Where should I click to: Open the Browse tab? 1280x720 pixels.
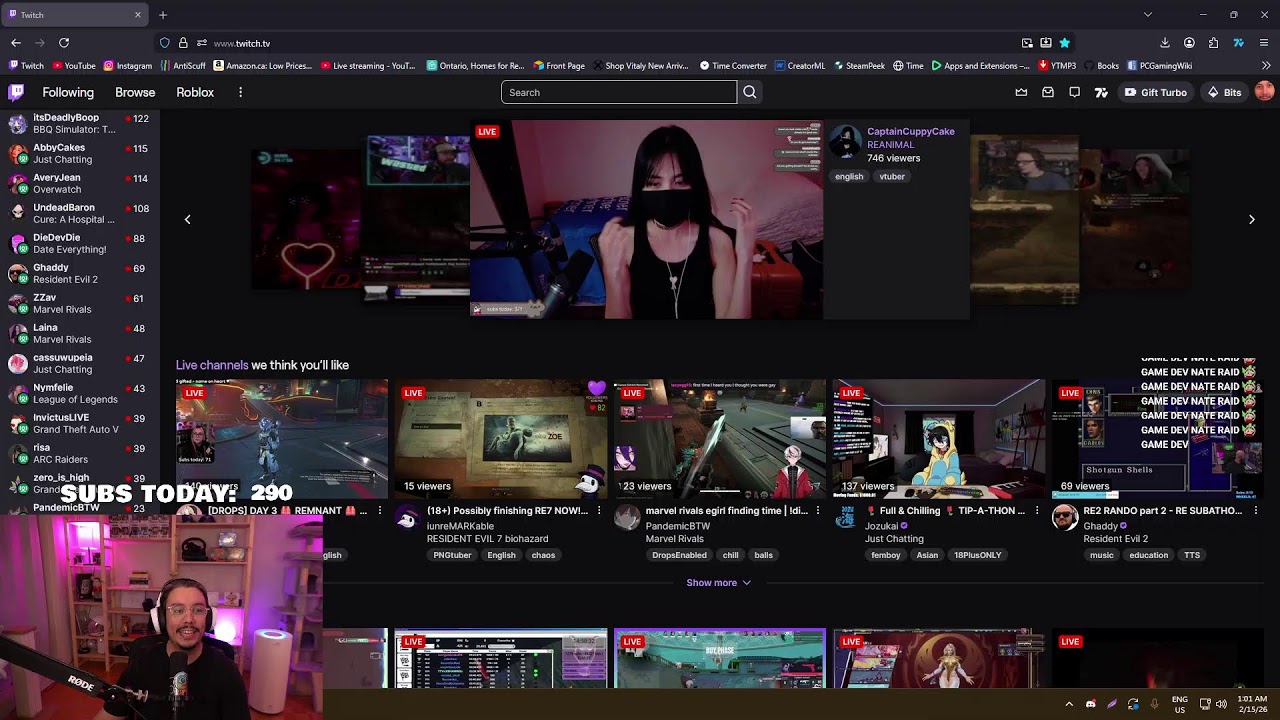[x=135, y=92]
